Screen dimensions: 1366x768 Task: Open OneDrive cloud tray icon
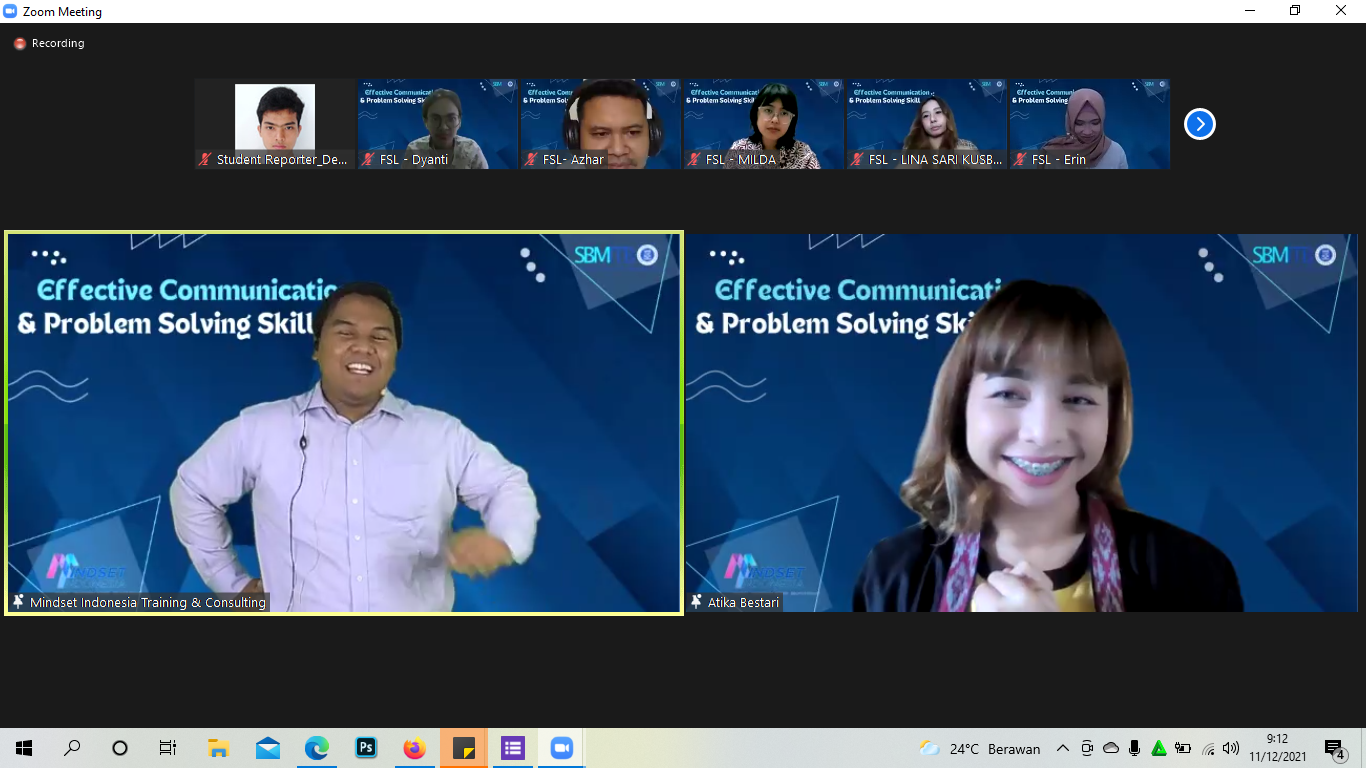coord(1111,748)
